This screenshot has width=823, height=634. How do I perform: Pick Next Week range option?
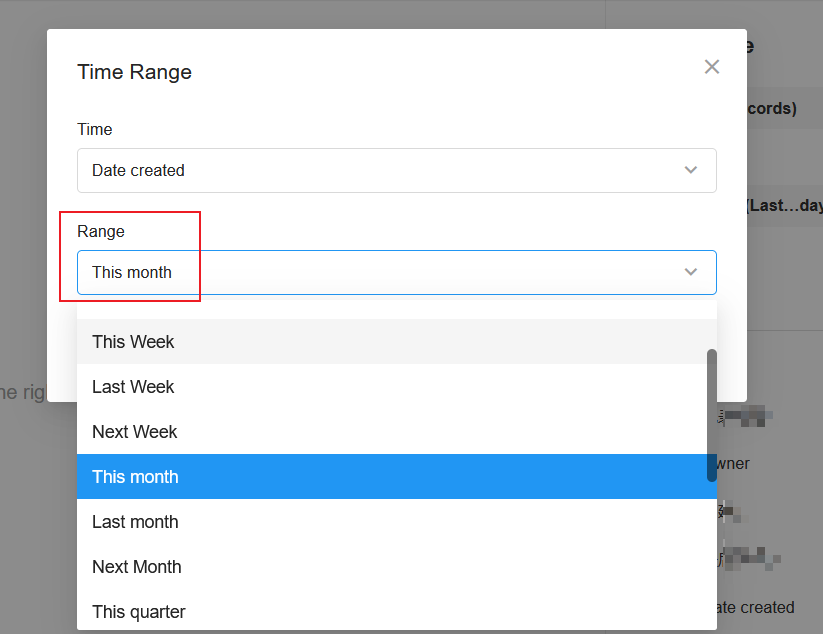tap(397, 432)
